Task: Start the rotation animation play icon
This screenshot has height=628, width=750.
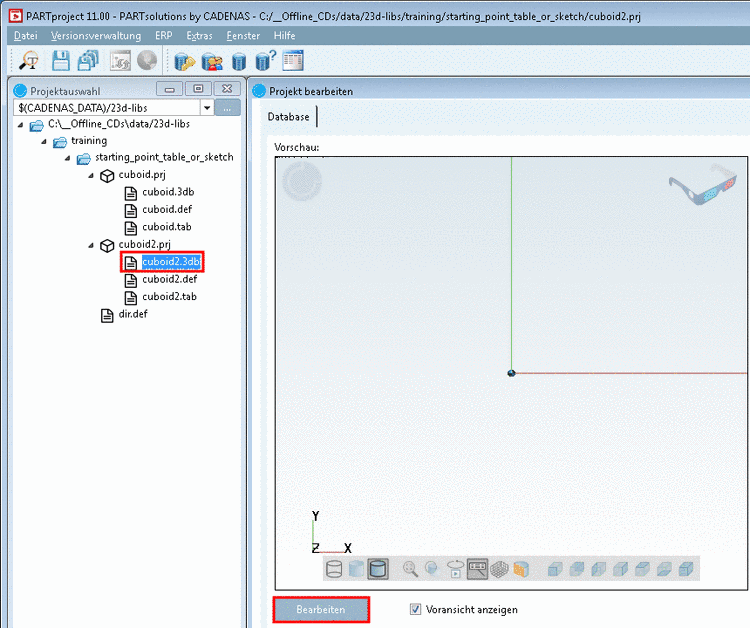Action: pyautogui.click(x=455, y=569)
